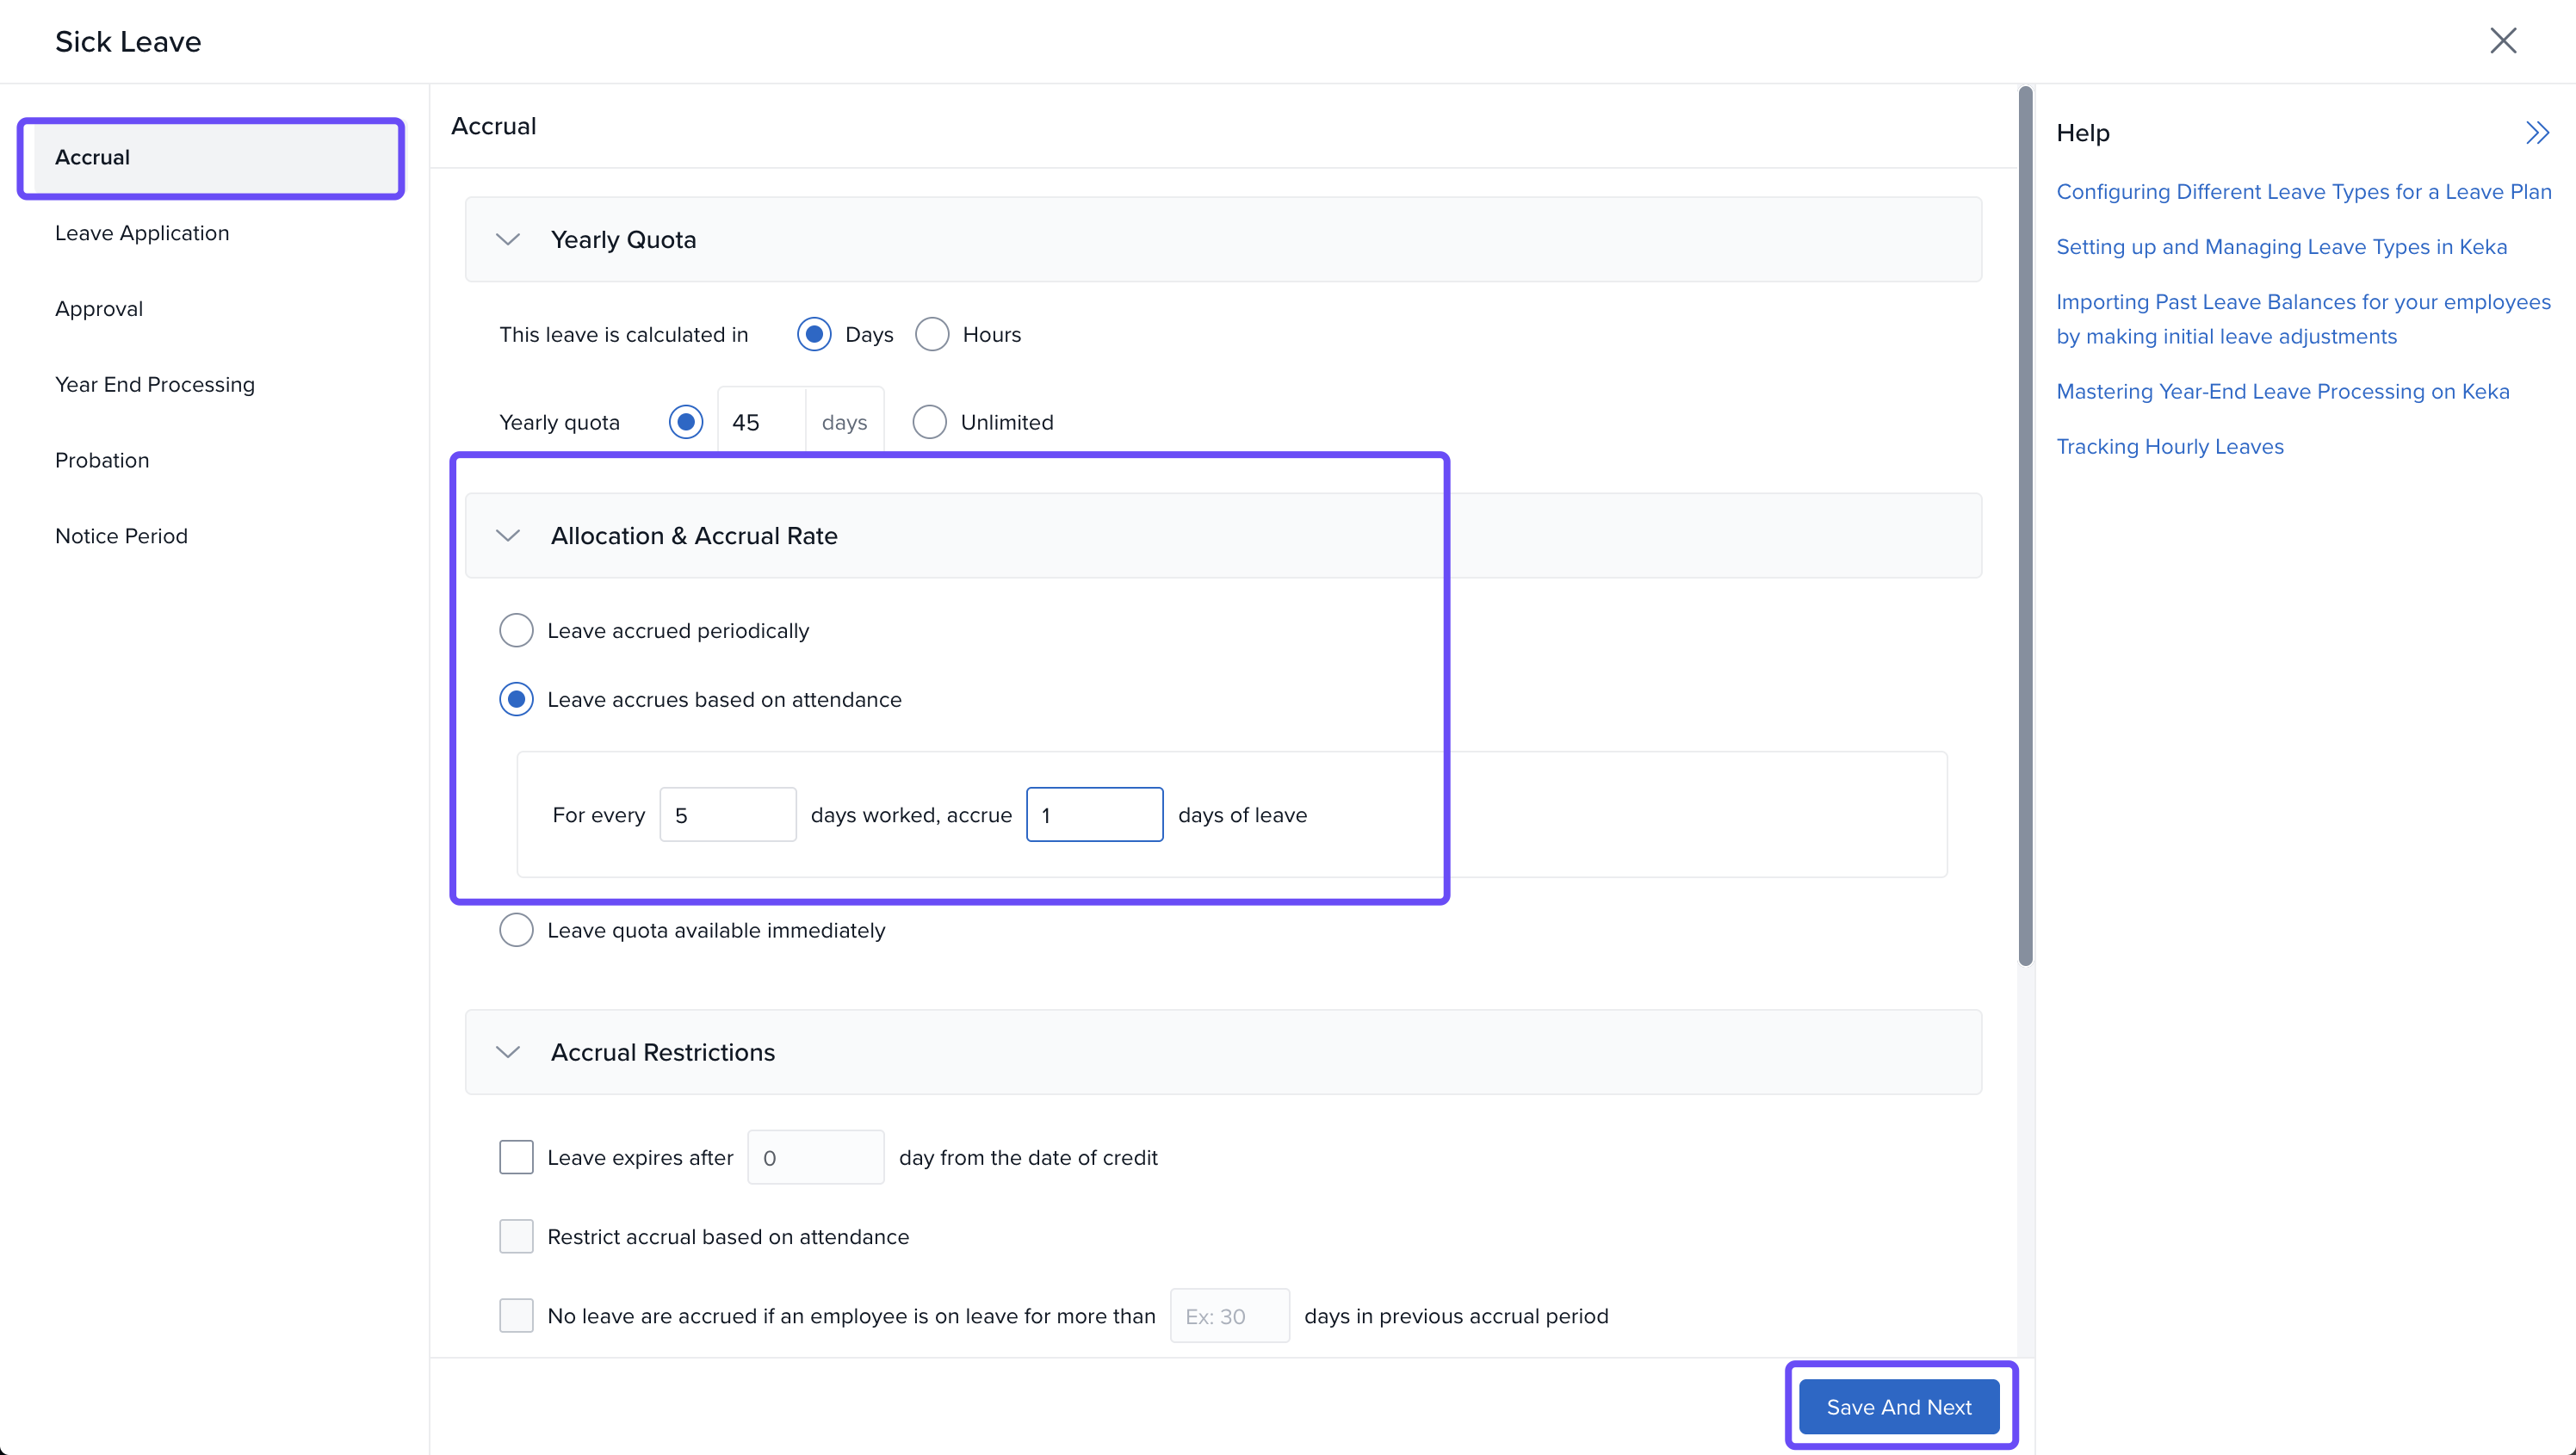2576x1455 pixels.
Task: Switch to Year End Processing tab
Action: (x=155, y=385)
